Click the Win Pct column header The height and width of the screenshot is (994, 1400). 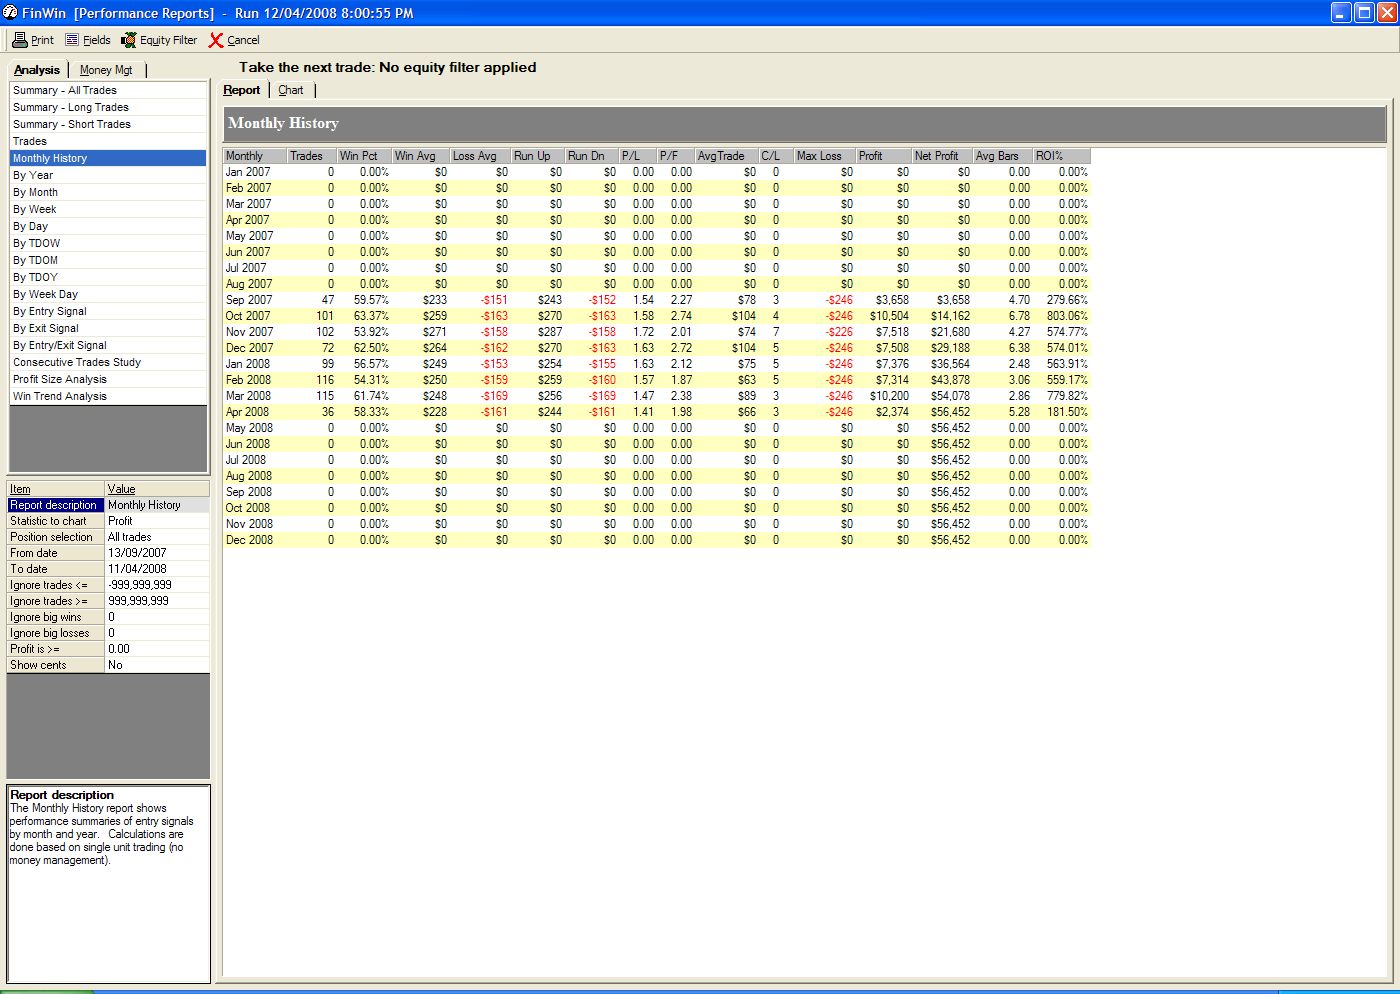362,156
